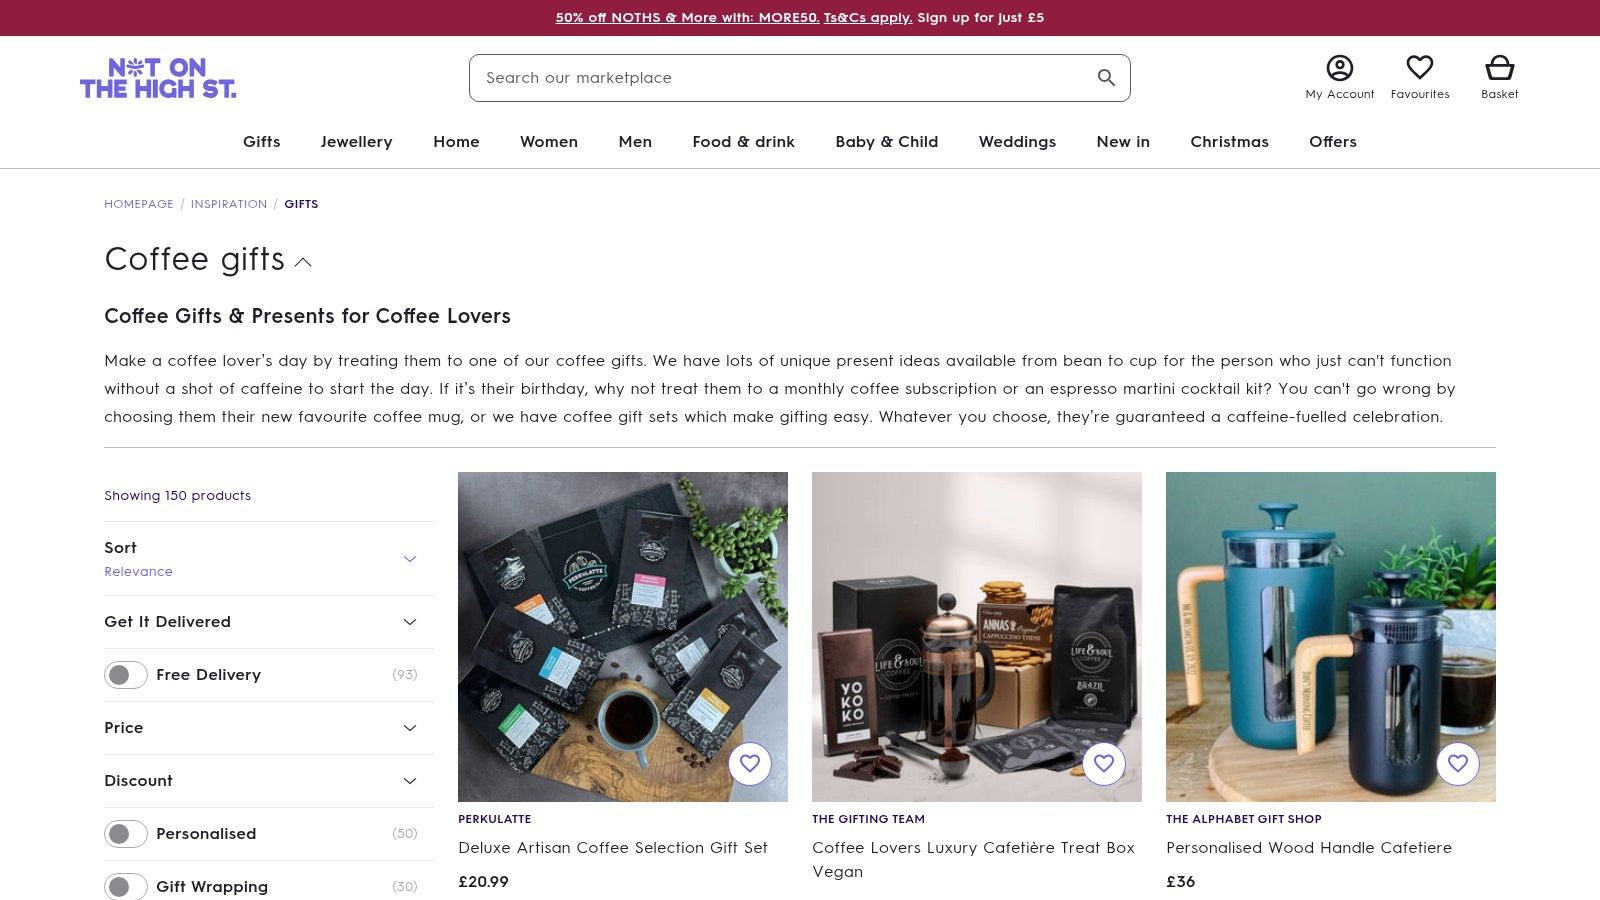Viewport: 1600px width, 900px height.
Task: Open the Wood Handle Cafetiere product image
Action: pyautogui.click(x=1331, y=637)
